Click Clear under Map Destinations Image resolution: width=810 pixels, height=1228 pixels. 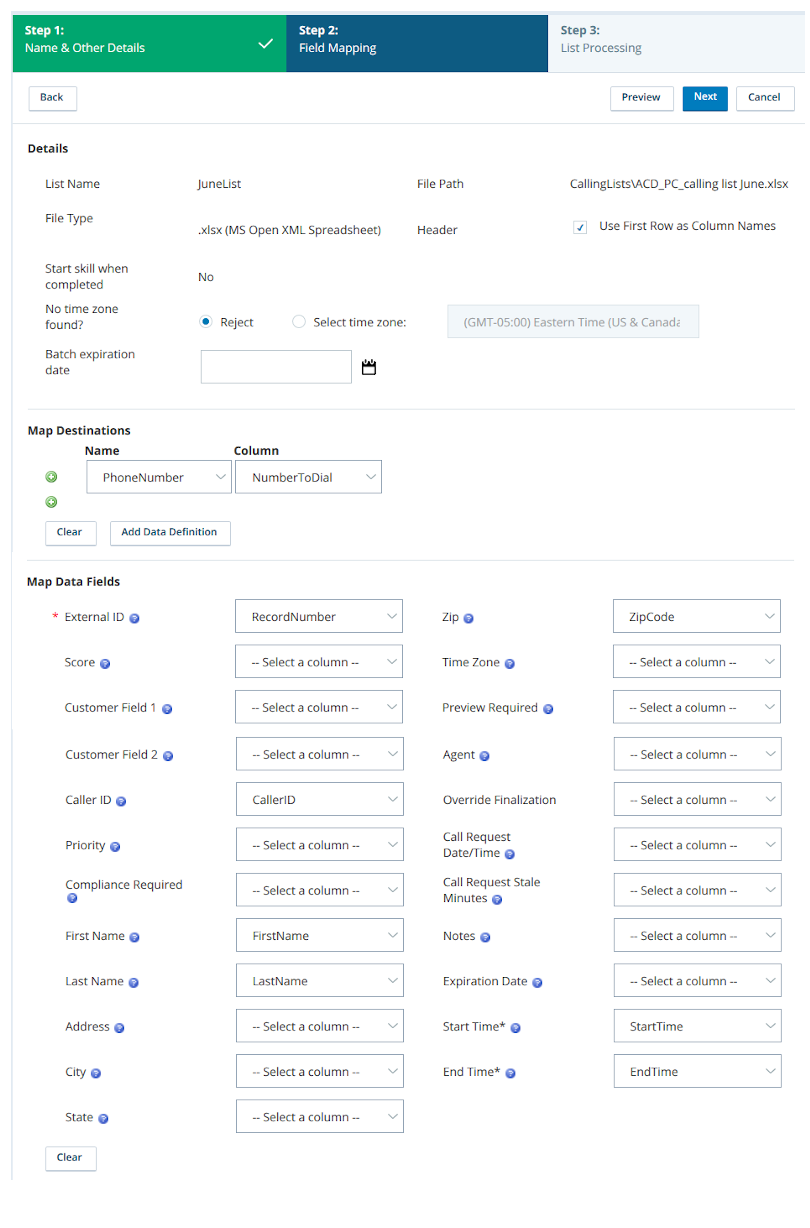pyautogui.click(x=70, y=533)
